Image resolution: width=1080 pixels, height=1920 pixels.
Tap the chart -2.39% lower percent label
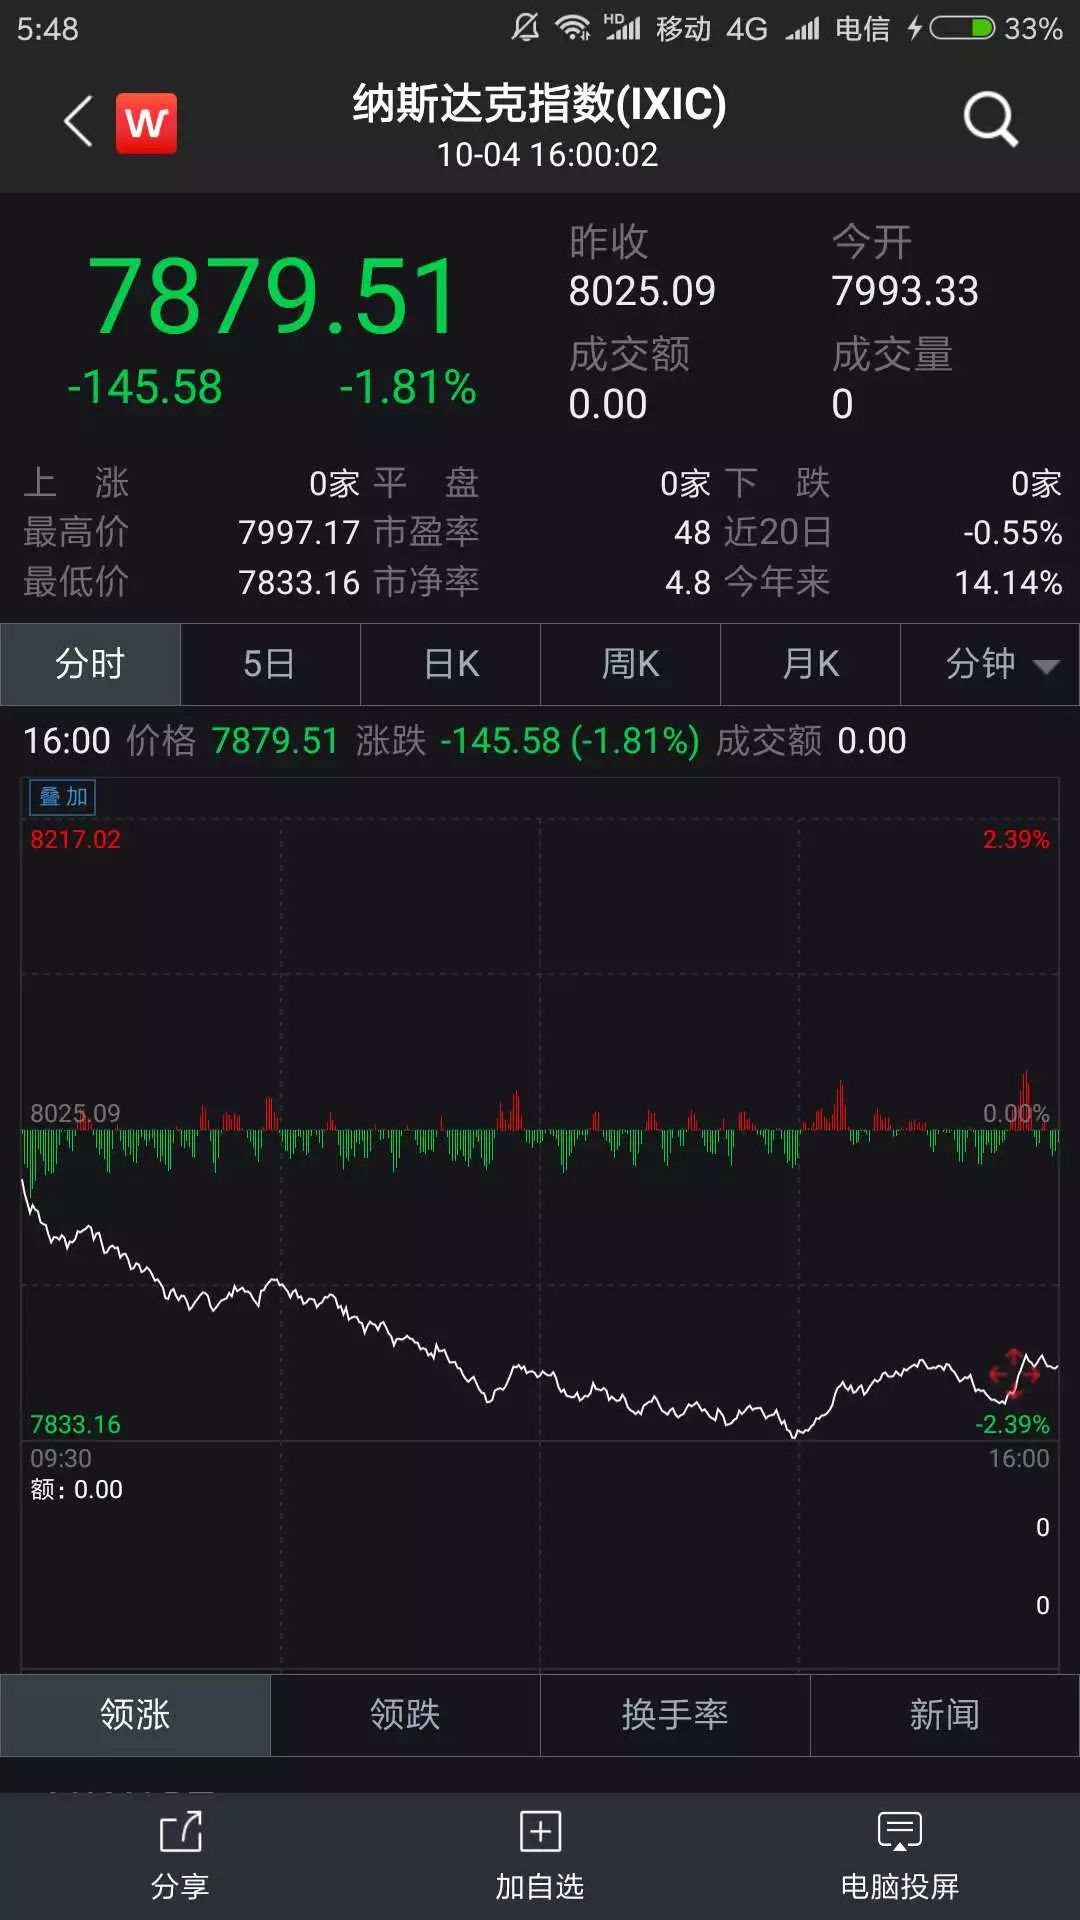point(1012,1424)
